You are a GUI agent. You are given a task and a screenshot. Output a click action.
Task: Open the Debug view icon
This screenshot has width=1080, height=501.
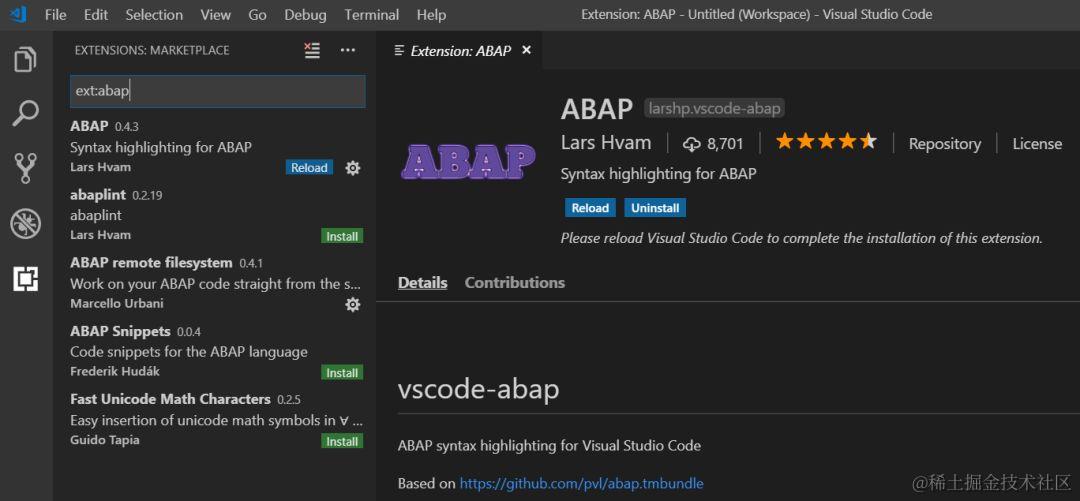[x=25, y=223]
